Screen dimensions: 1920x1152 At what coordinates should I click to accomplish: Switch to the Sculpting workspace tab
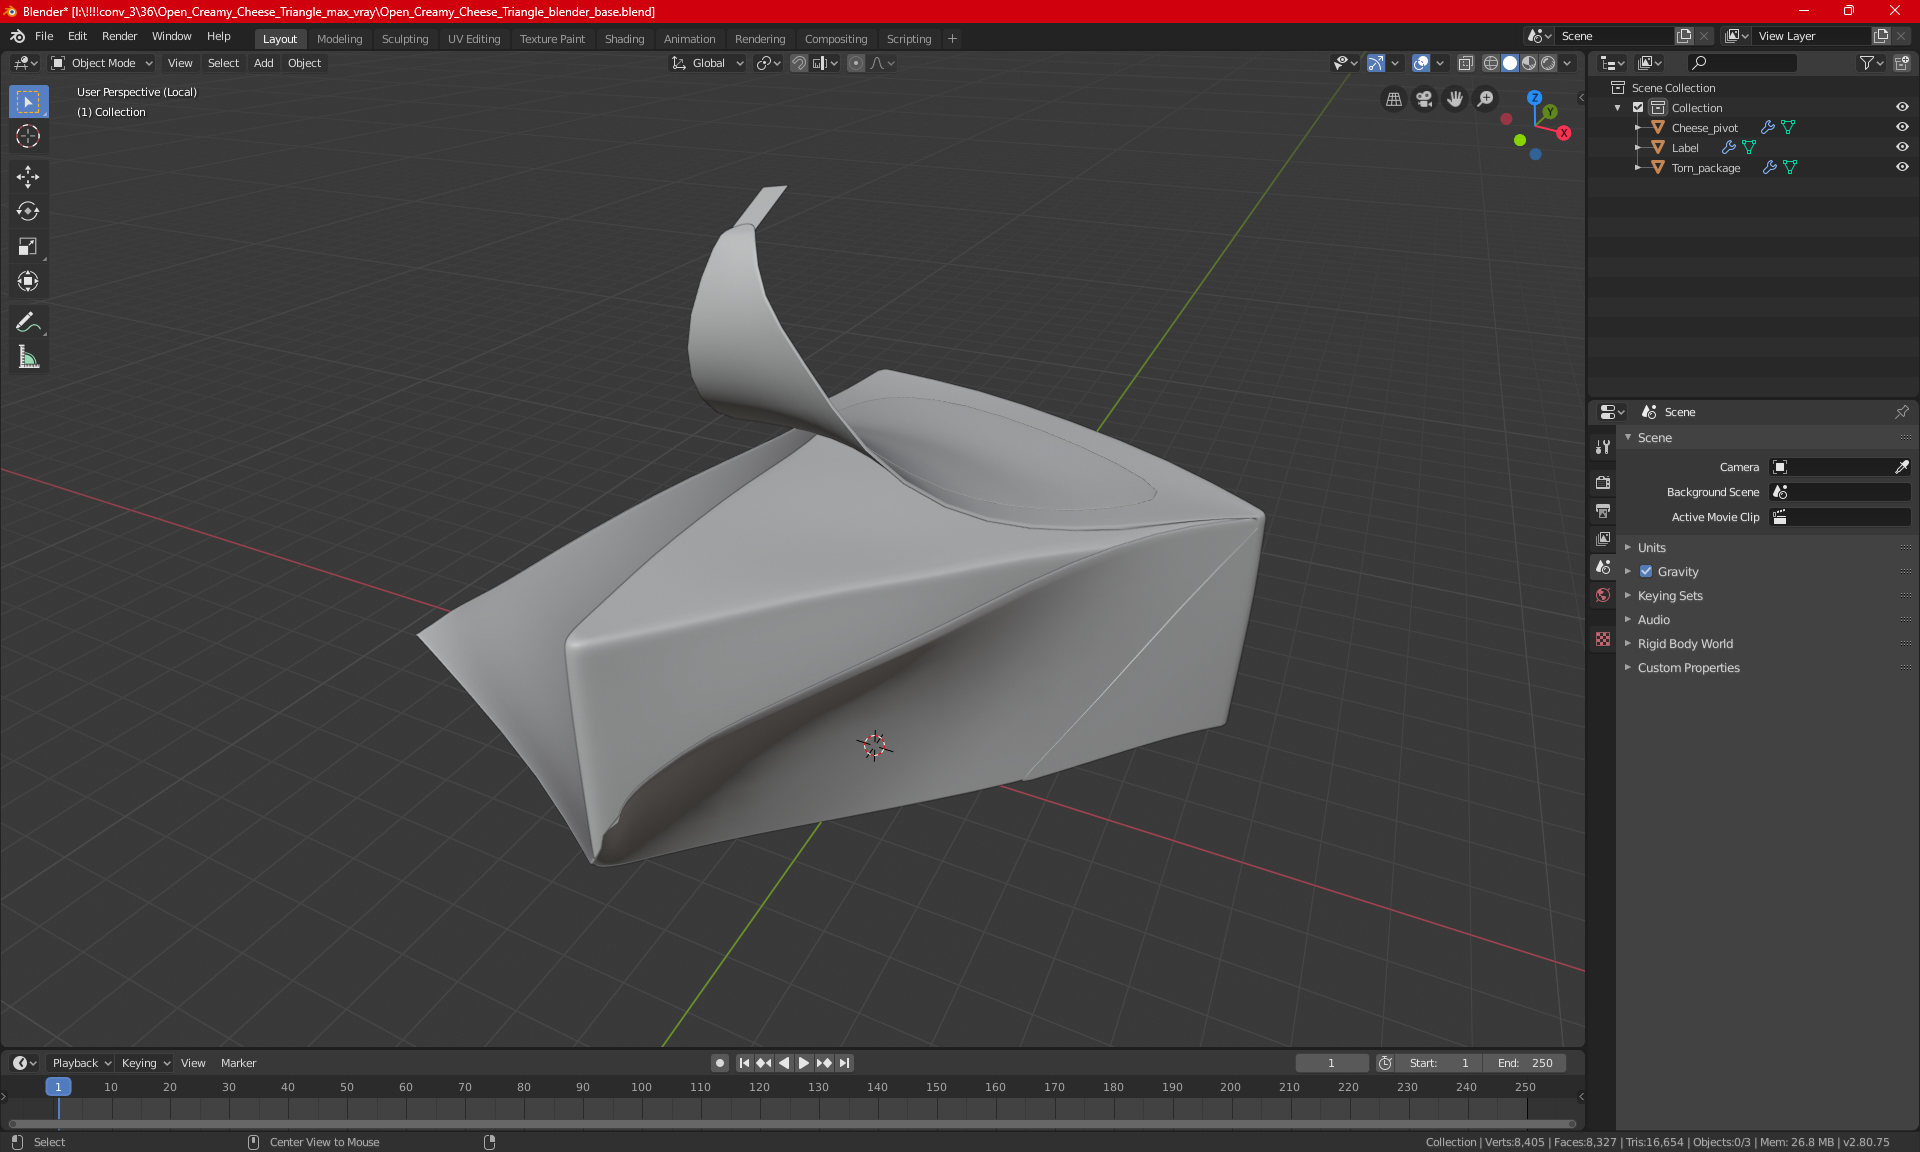pyautogui.click(x=404, y=39)
